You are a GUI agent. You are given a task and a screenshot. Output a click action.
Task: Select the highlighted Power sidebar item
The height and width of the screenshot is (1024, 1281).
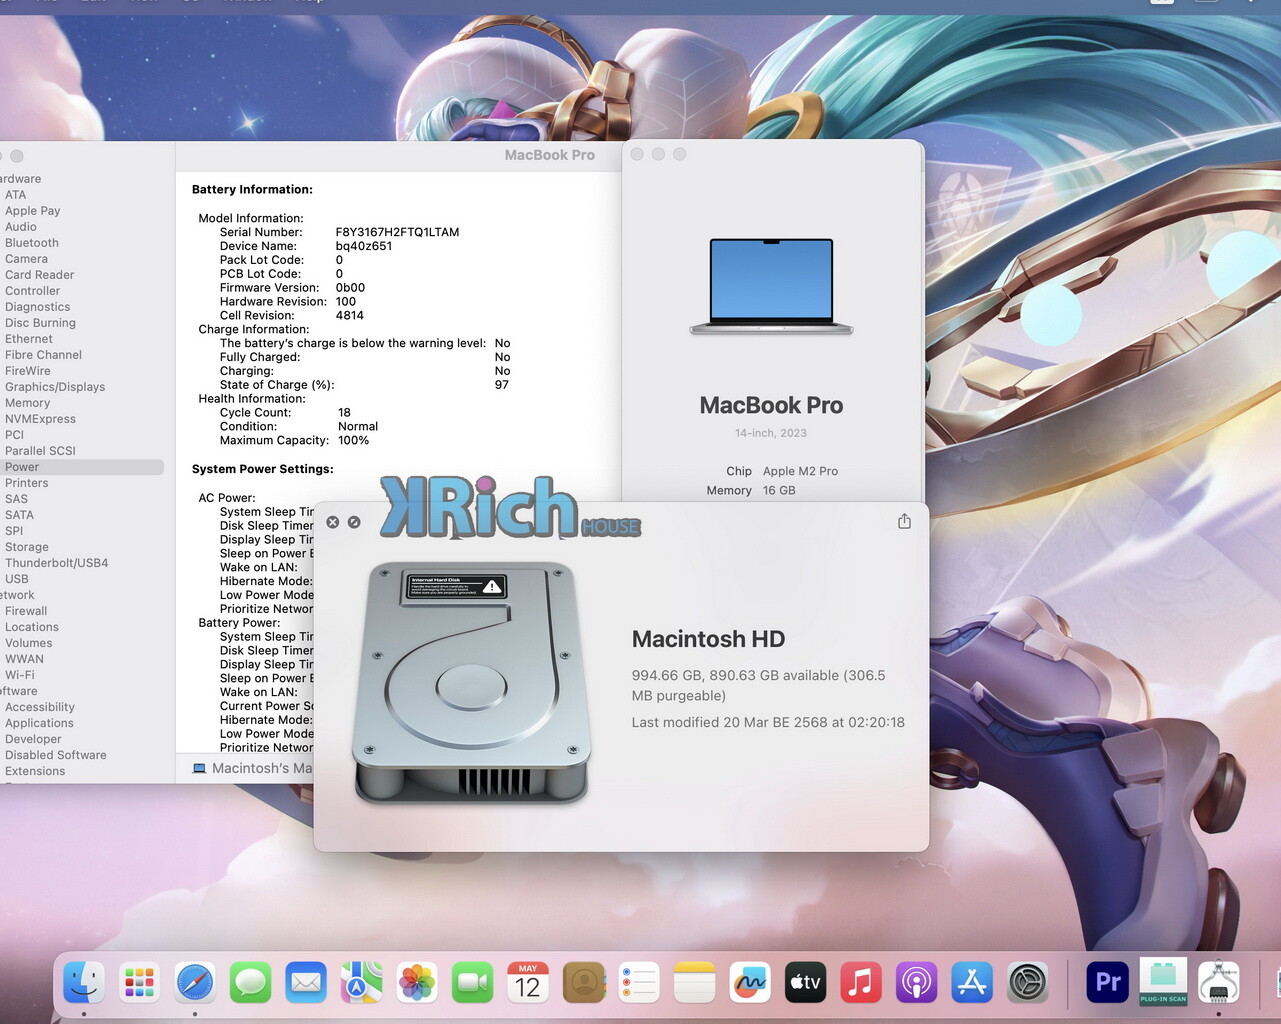pos(82,467)
